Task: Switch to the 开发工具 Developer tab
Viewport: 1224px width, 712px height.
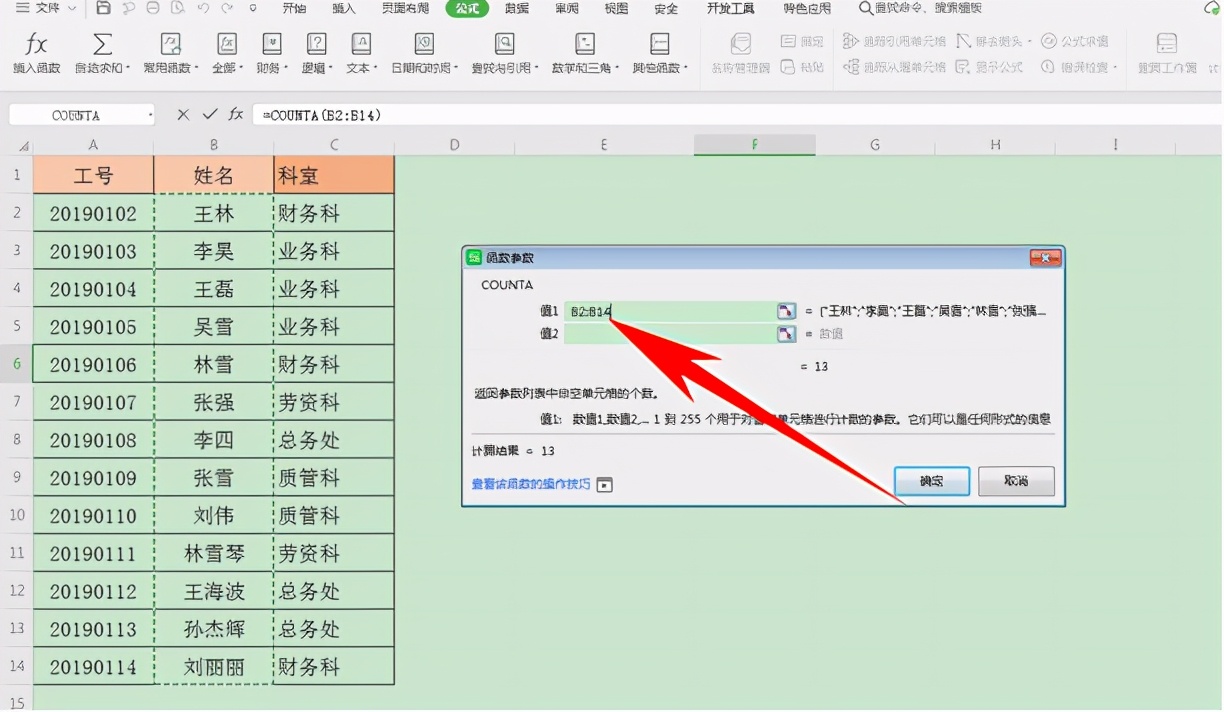Action: coord(731,8)
